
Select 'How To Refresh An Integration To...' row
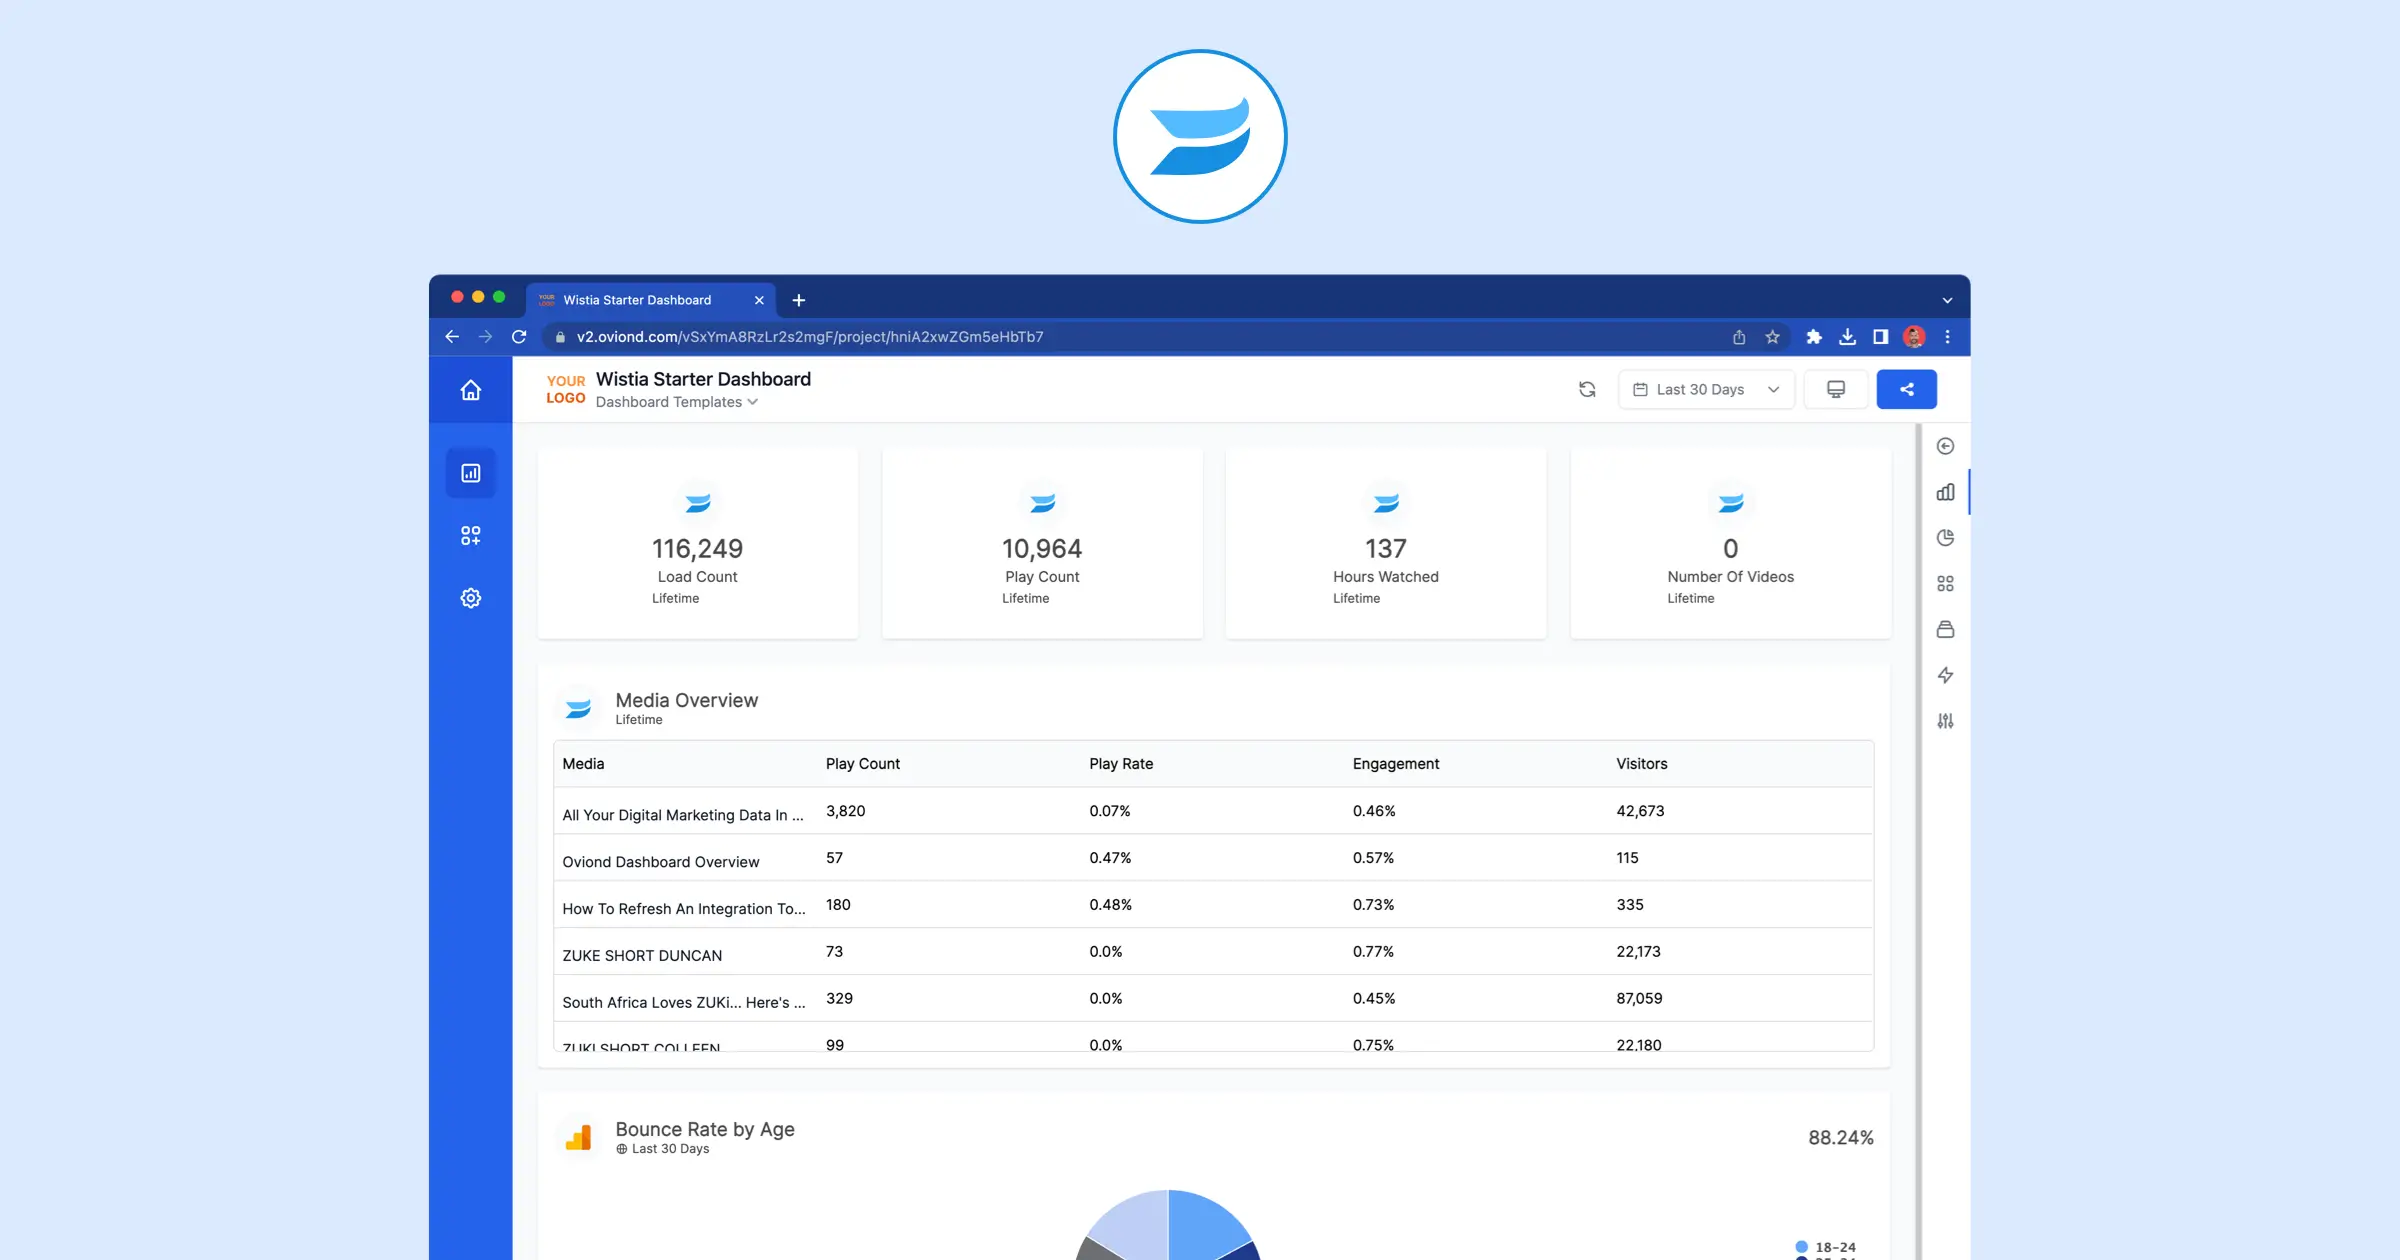point(1213,905)
